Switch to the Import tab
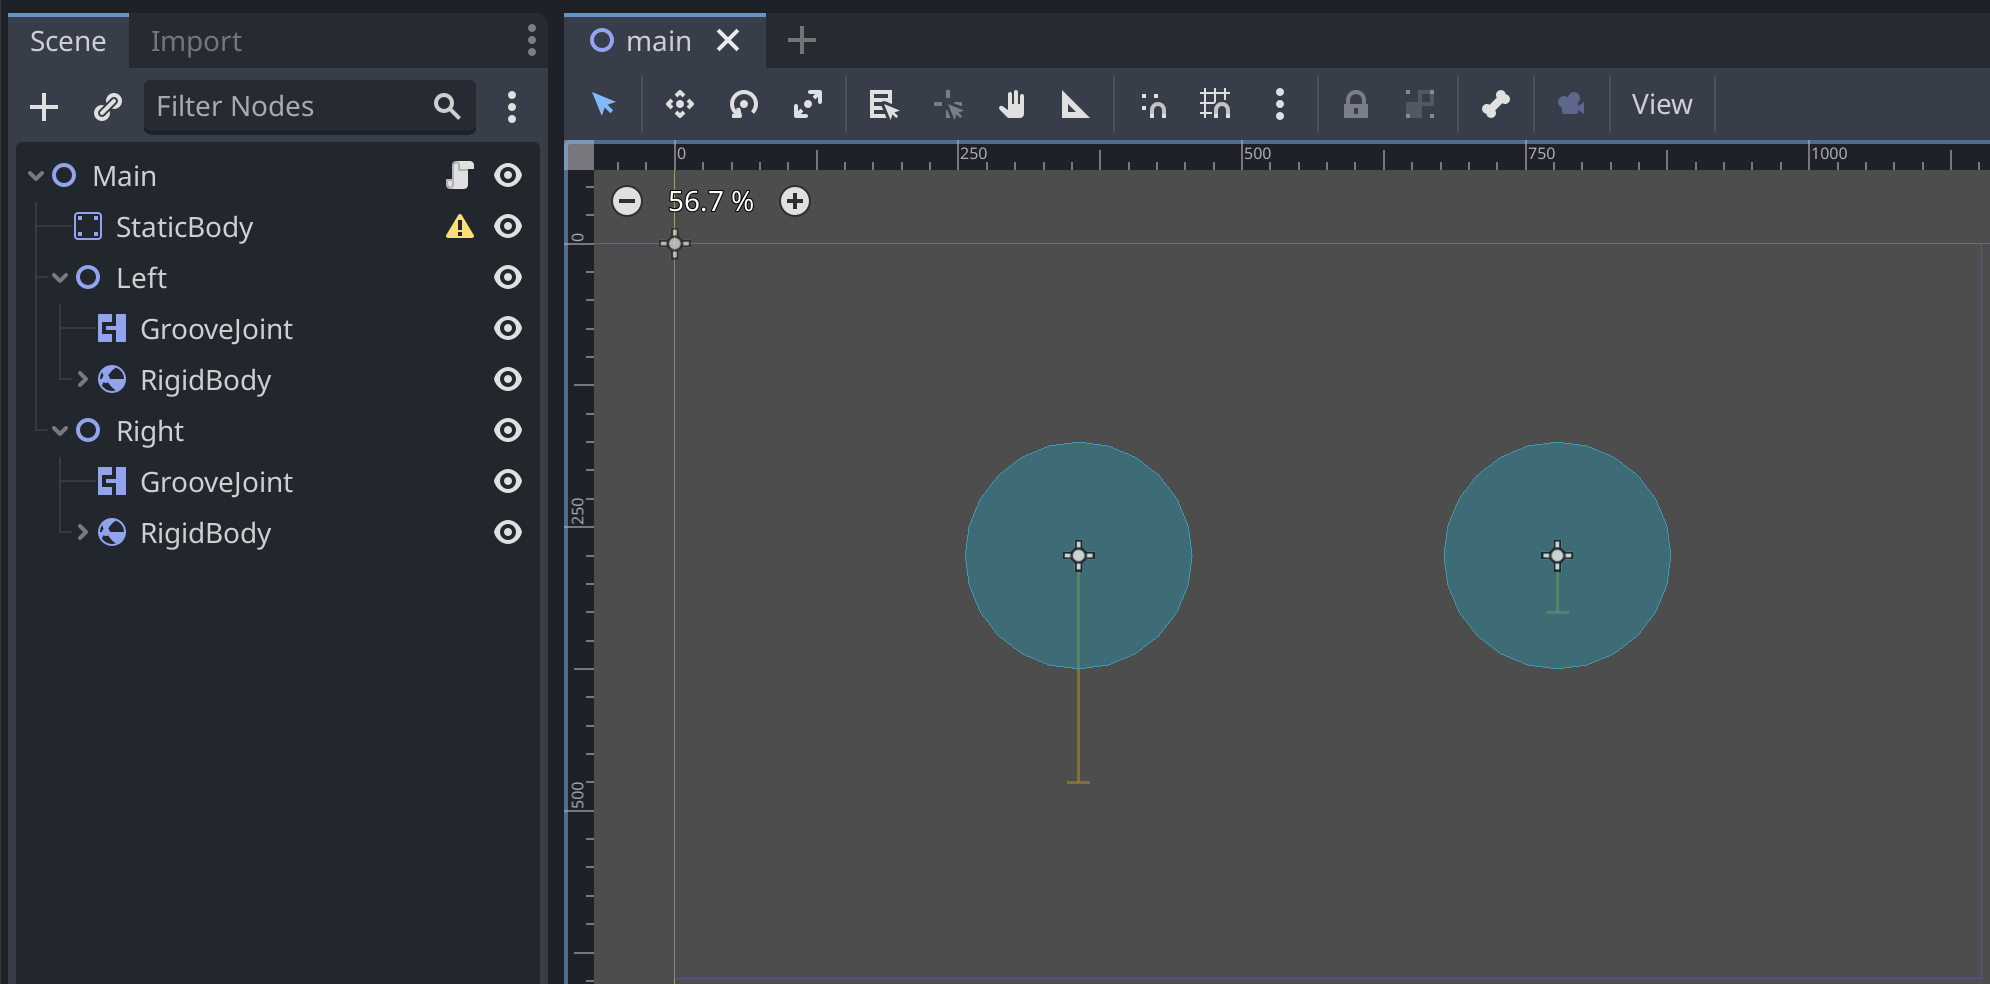The width and height of the screenshot is (1990, 984). click(x=196, y=41)
